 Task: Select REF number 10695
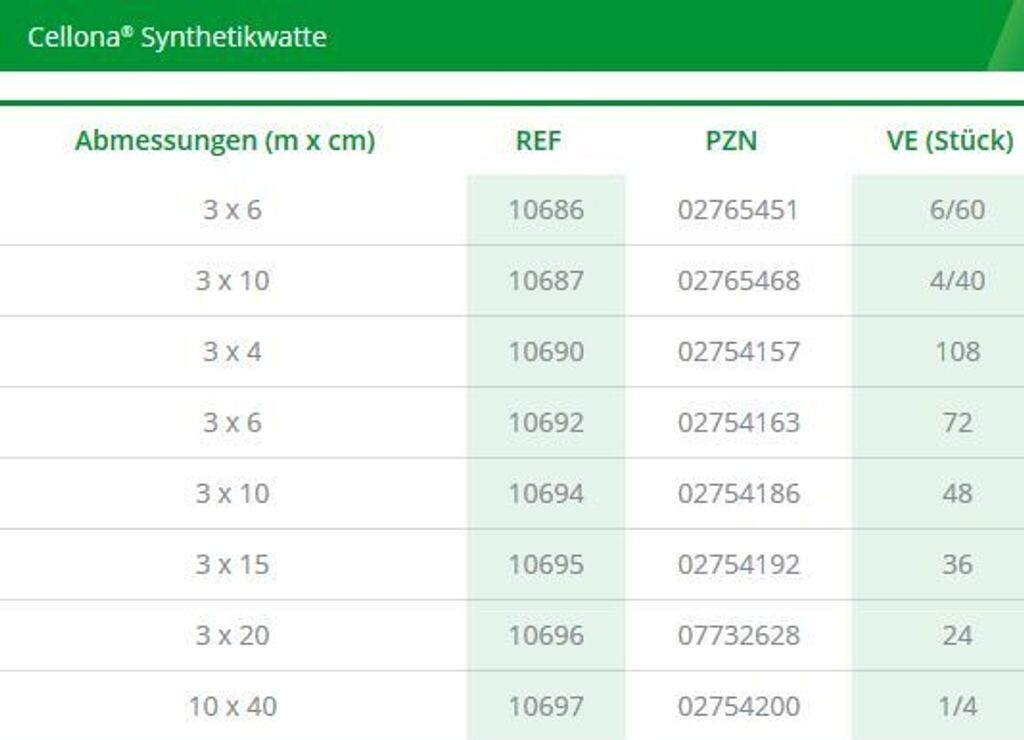click(x=545, y=565)
